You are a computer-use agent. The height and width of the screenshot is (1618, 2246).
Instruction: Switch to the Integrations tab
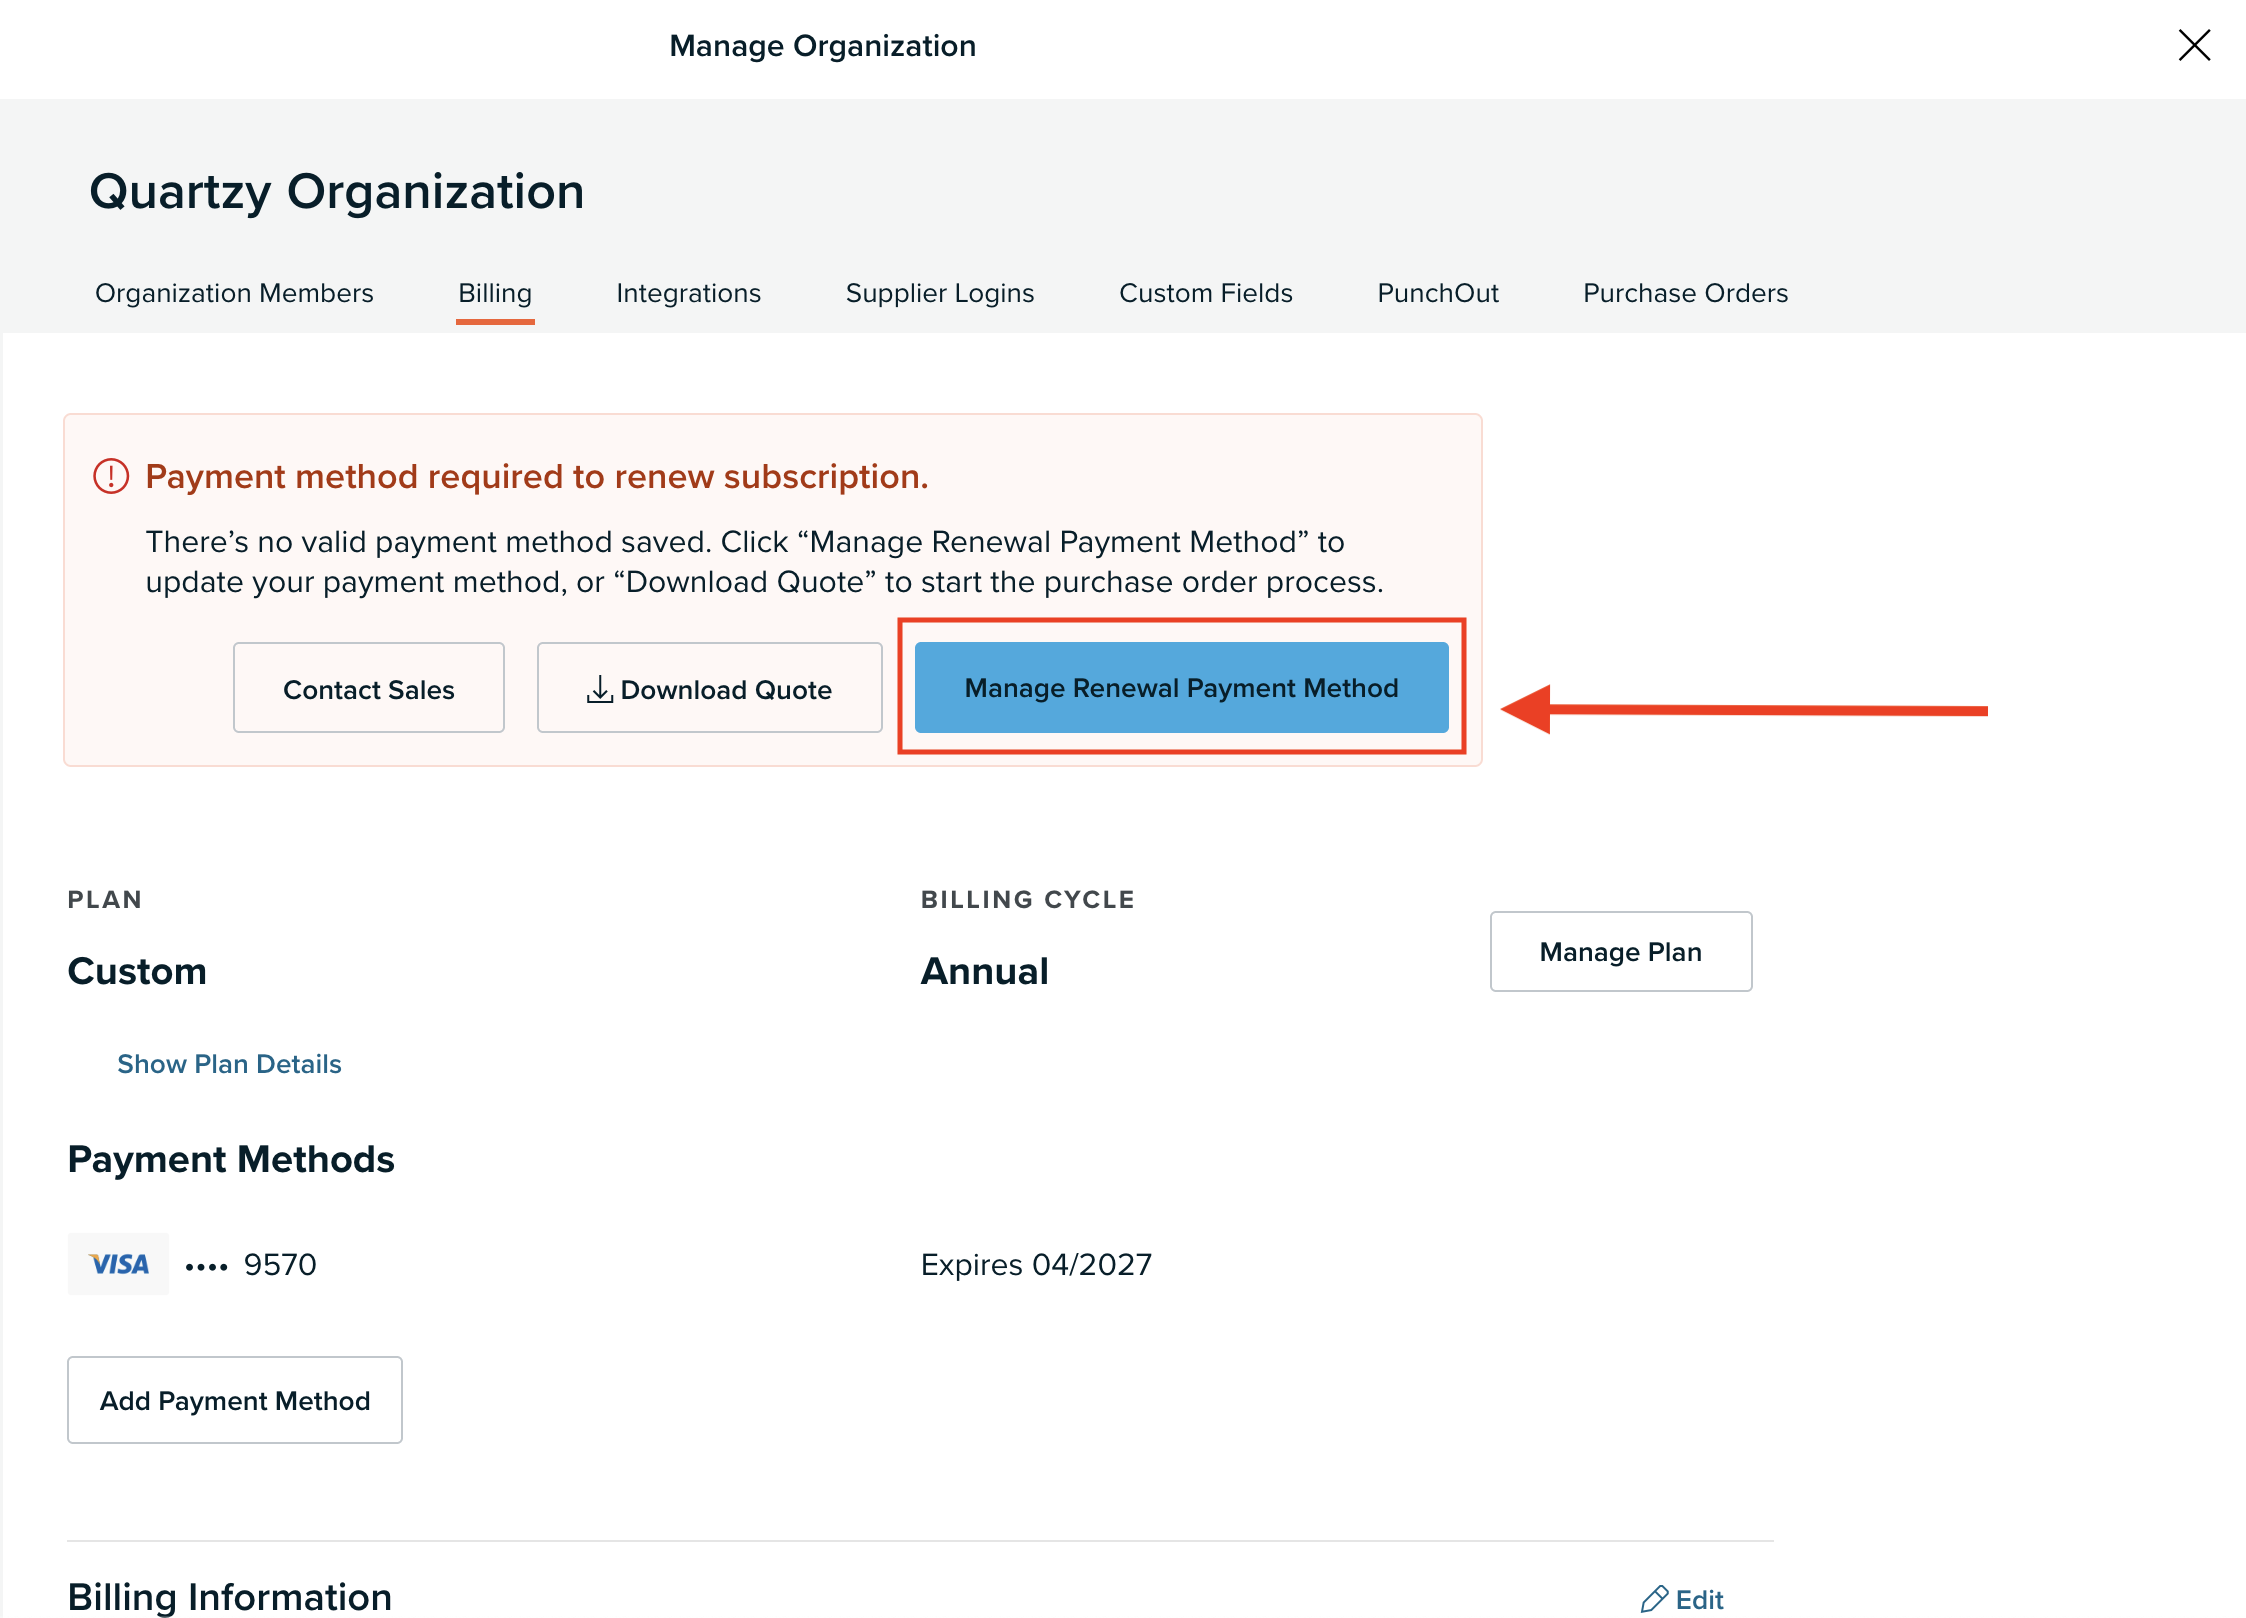tap(688, 293)
